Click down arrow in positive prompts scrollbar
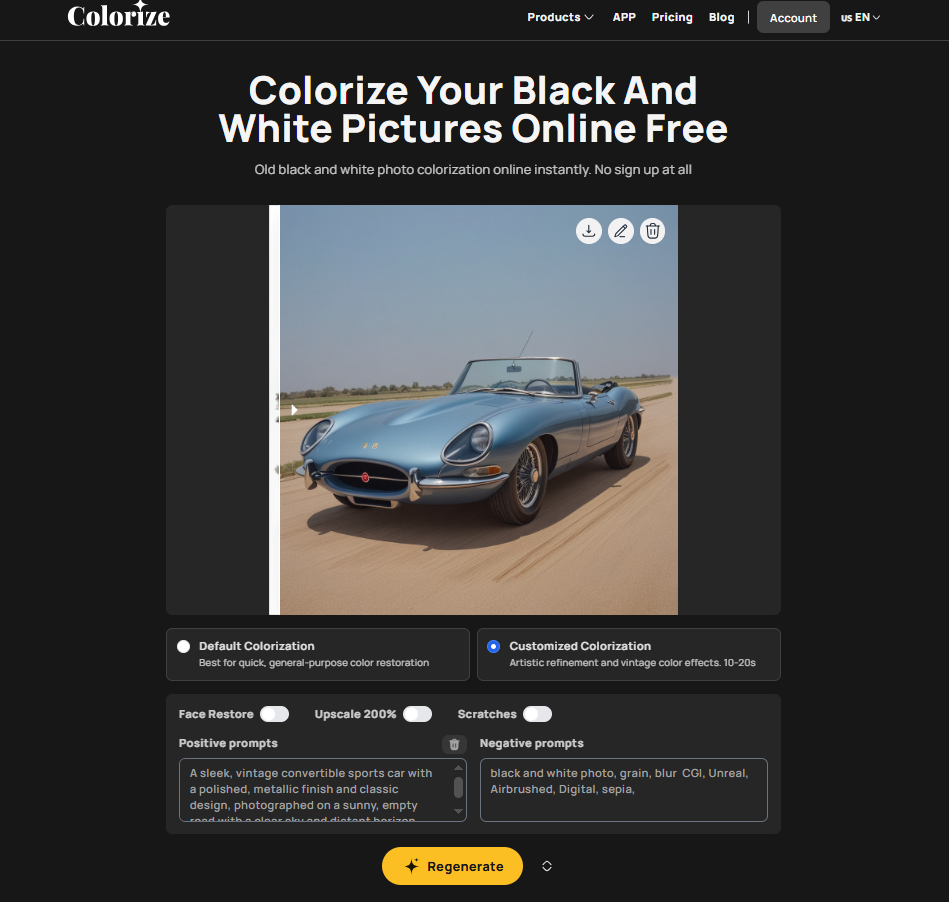 point(458,811)
